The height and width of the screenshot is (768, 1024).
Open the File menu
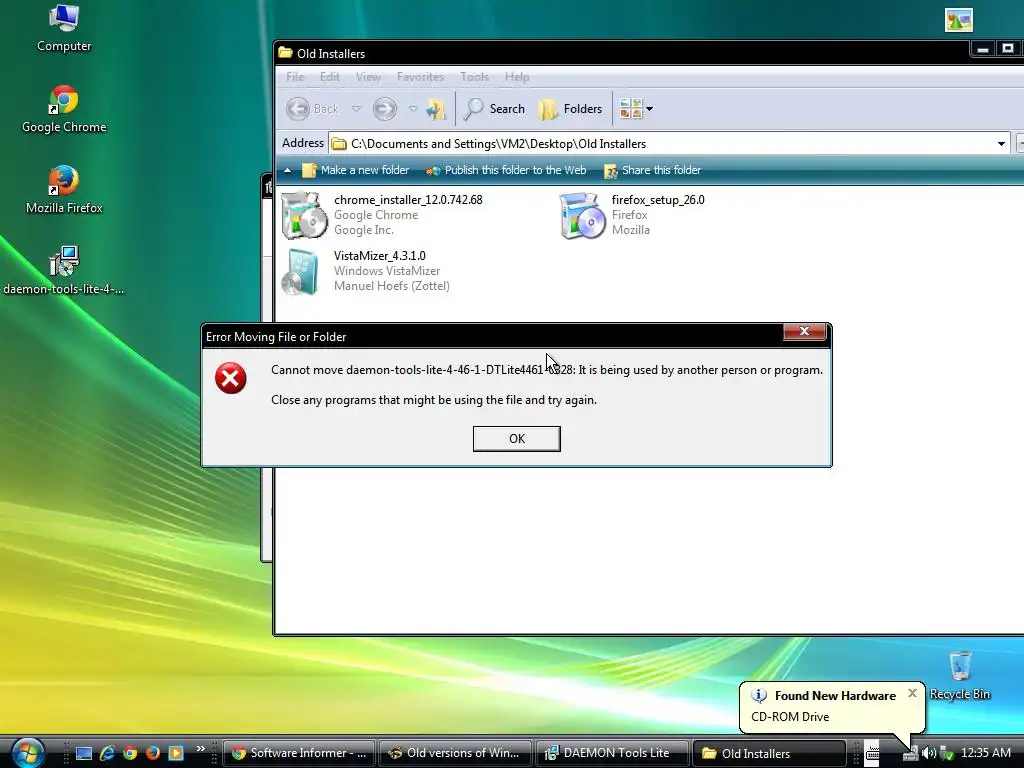click(x=295, y=77)
